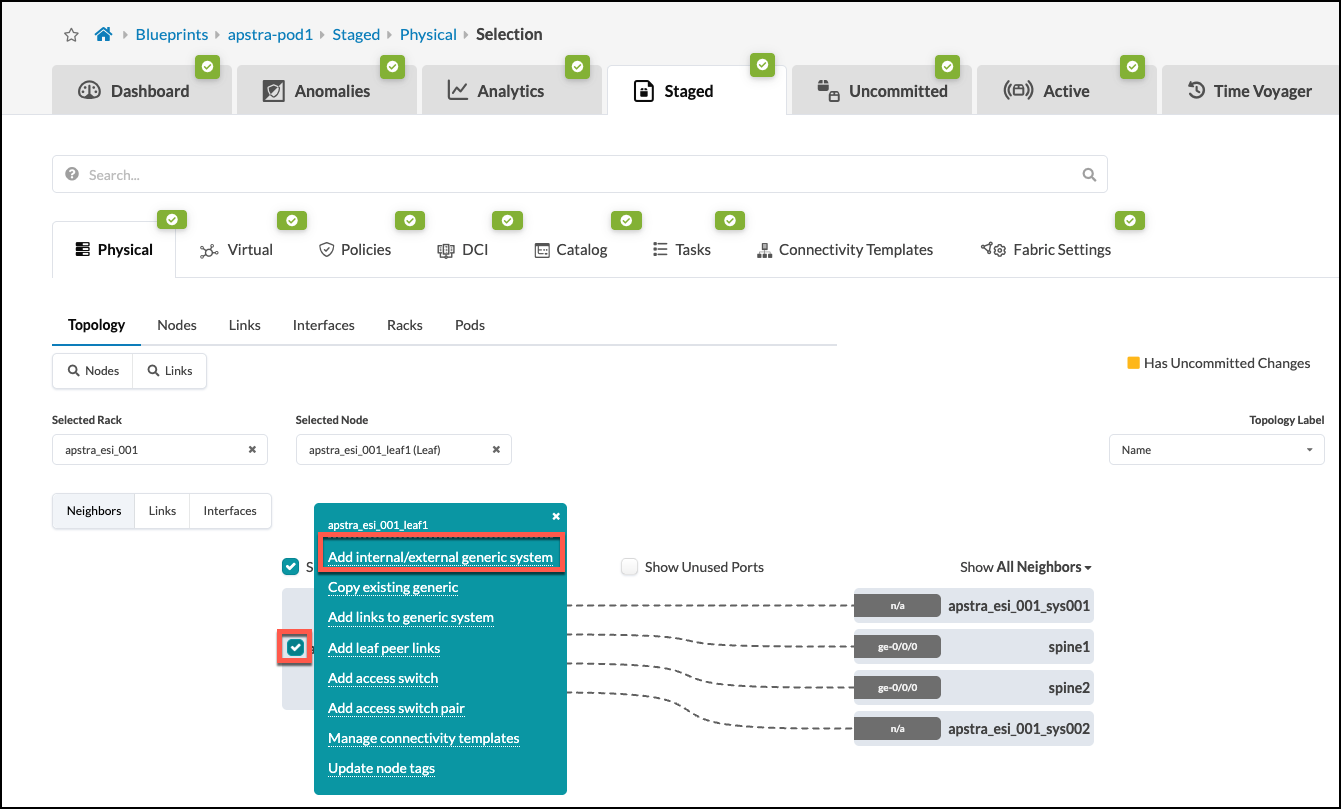Select Add internal/external generic system
1341x809 pixels.
pos(440,557)
